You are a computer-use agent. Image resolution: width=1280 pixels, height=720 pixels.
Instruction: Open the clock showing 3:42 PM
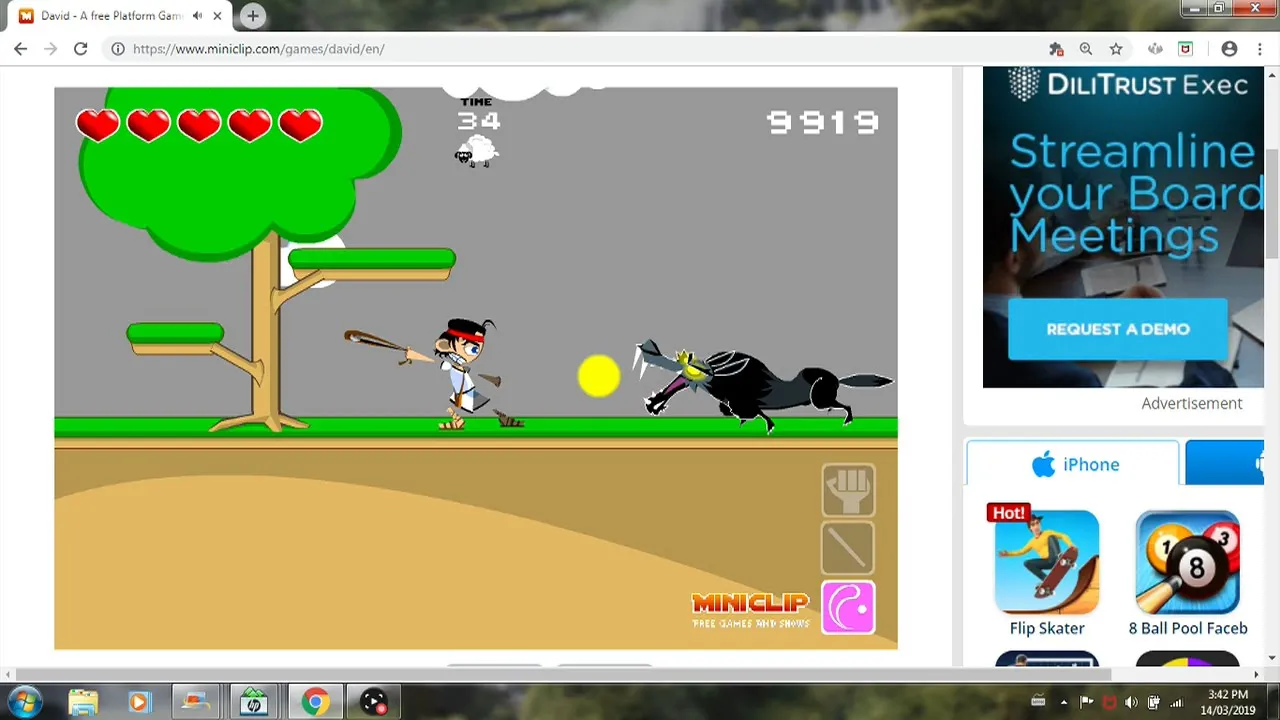(1227, 702)
